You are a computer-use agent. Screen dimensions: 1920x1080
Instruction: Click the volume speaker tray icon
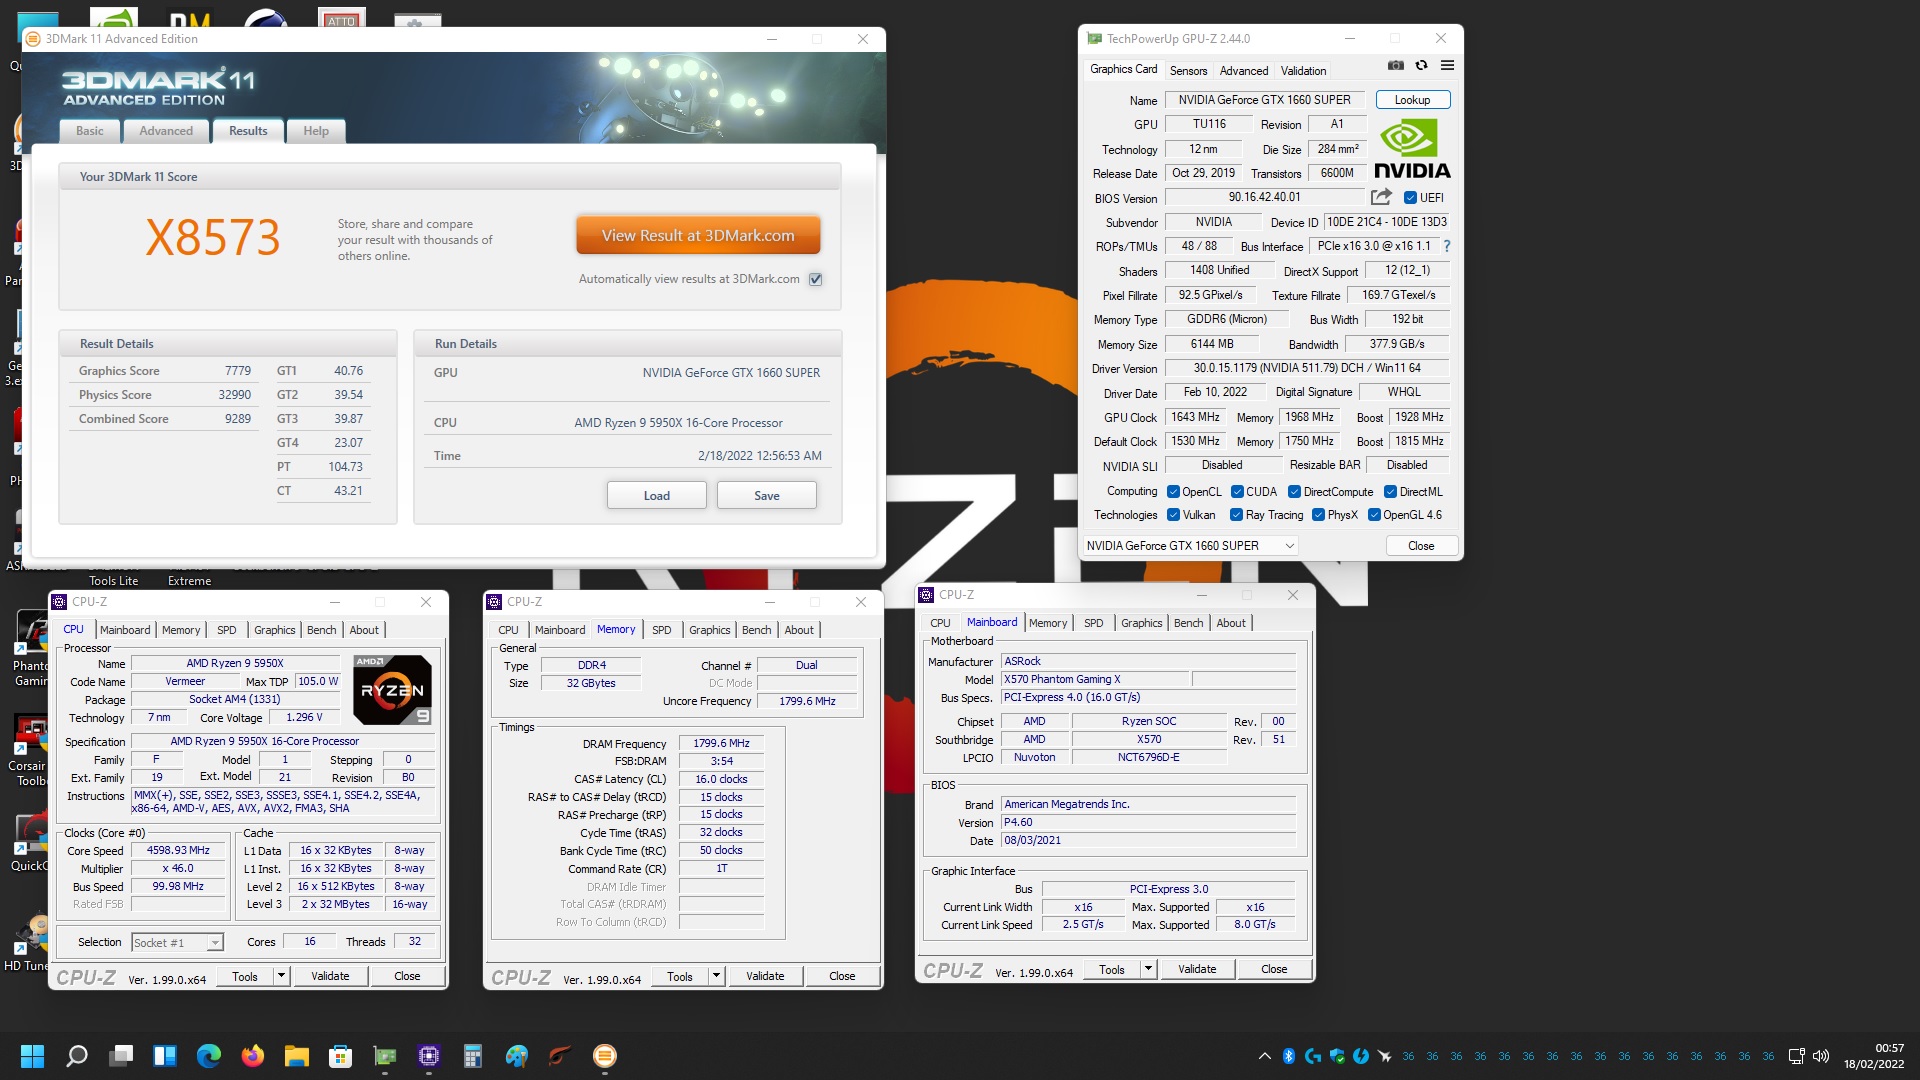click(x=1821, y=1056)
